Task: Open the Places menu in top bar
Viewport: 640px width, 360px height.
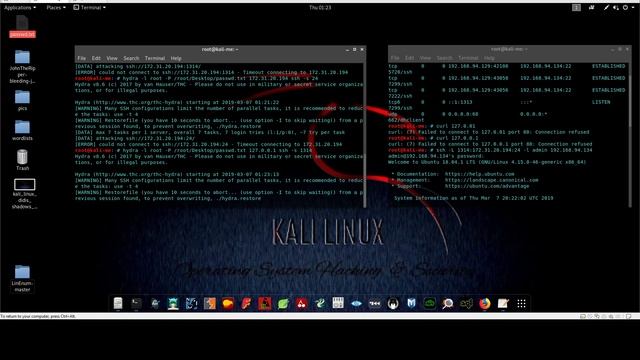Action: click(x=56, y=7)
